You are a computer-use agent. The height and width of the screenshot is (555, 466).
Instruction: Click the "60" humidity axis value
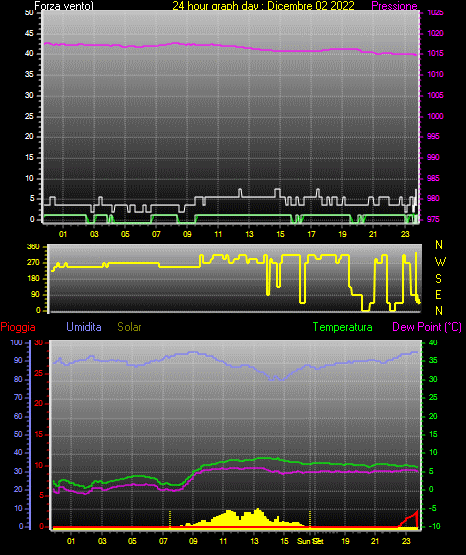point(18,416)
